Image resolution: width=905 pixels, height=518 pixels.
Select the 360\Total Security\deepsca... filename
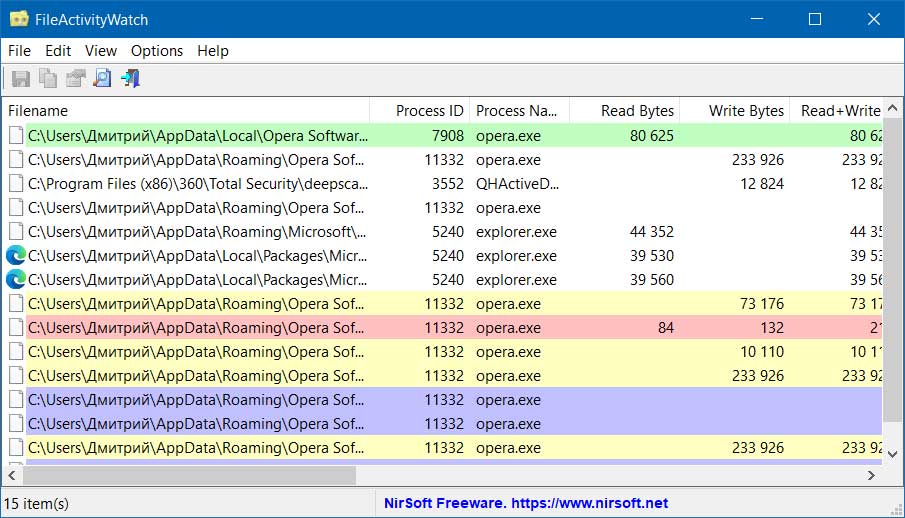pyautogui.click(x=197, y=184)
